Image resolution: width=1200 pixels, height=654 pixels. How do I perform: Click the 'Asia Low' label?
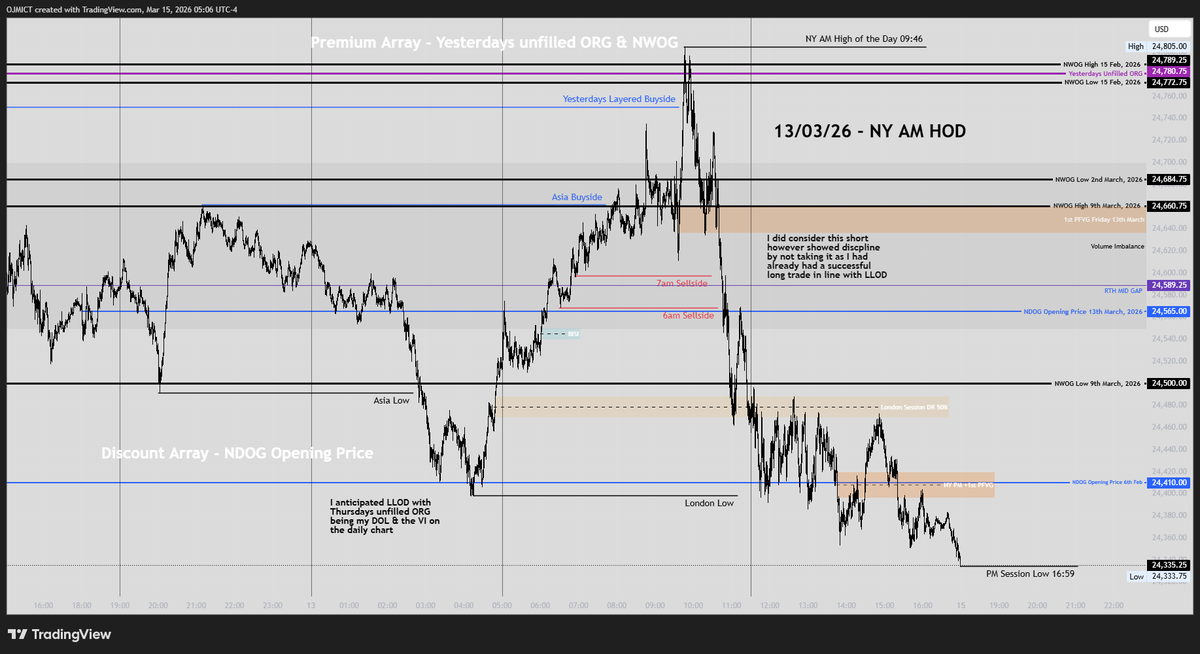392,399
